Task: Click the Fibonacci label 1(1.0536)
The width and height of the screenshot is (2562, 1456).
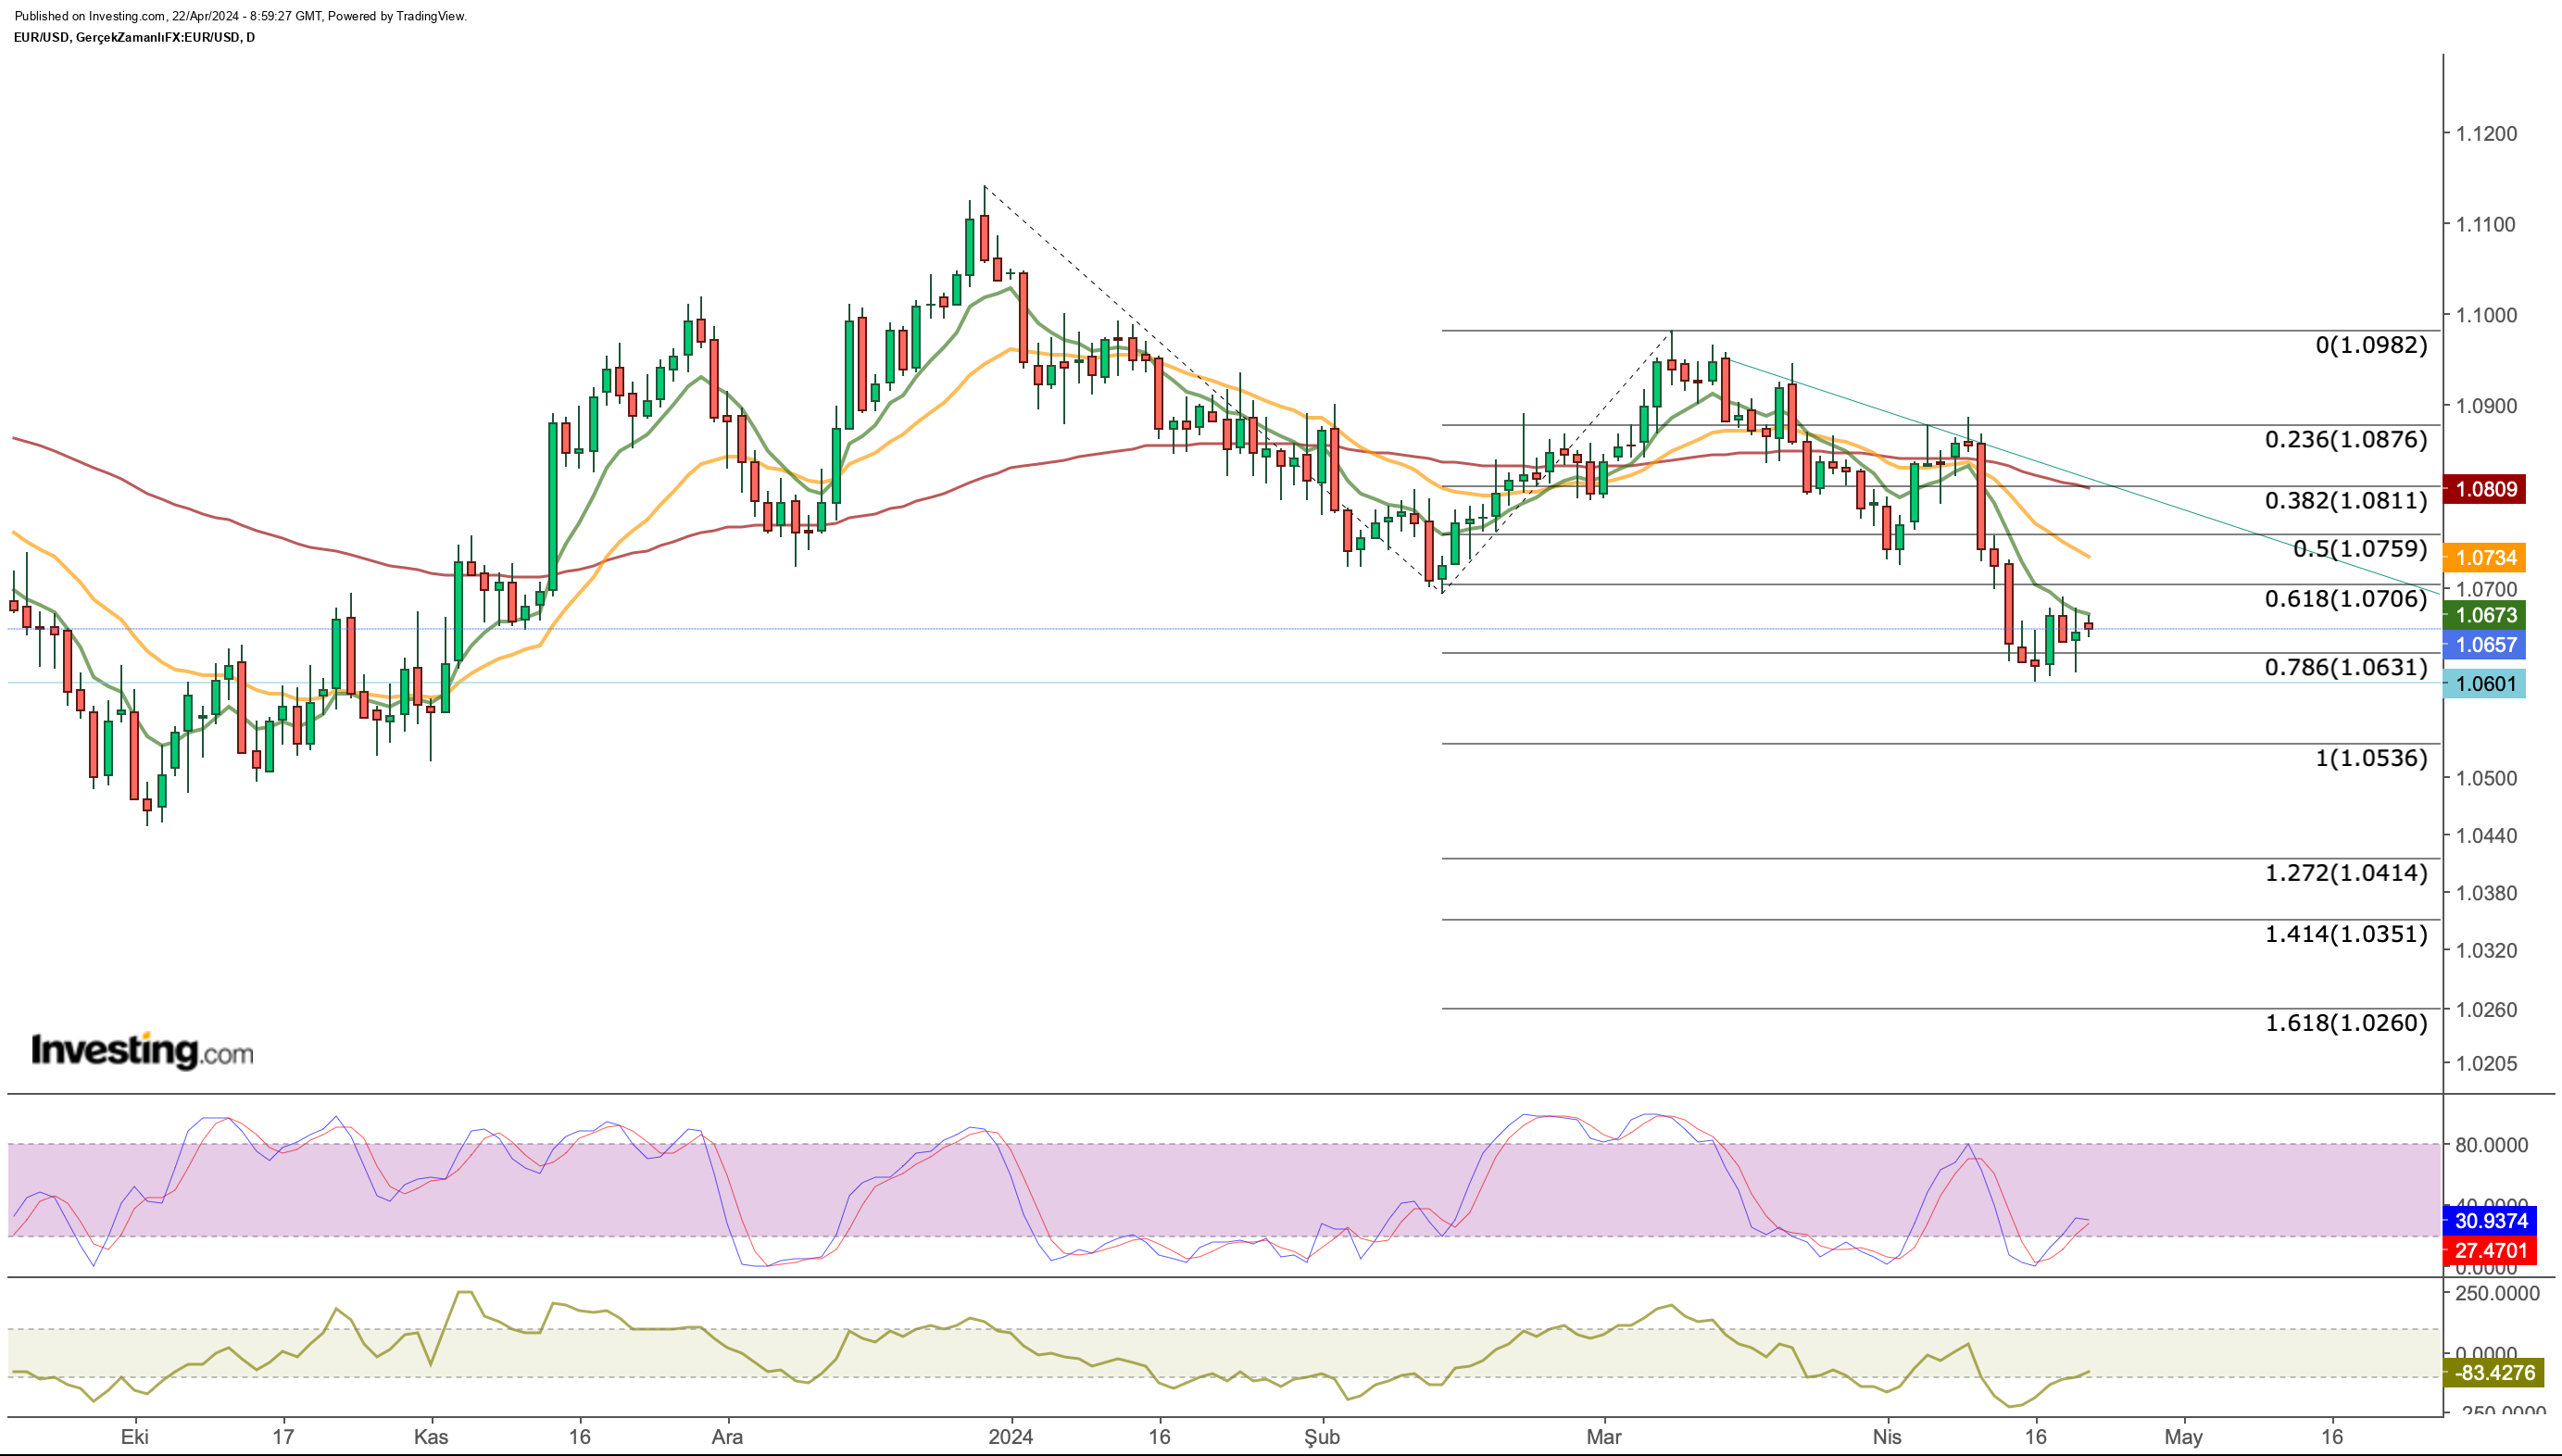Action: 2371,757
